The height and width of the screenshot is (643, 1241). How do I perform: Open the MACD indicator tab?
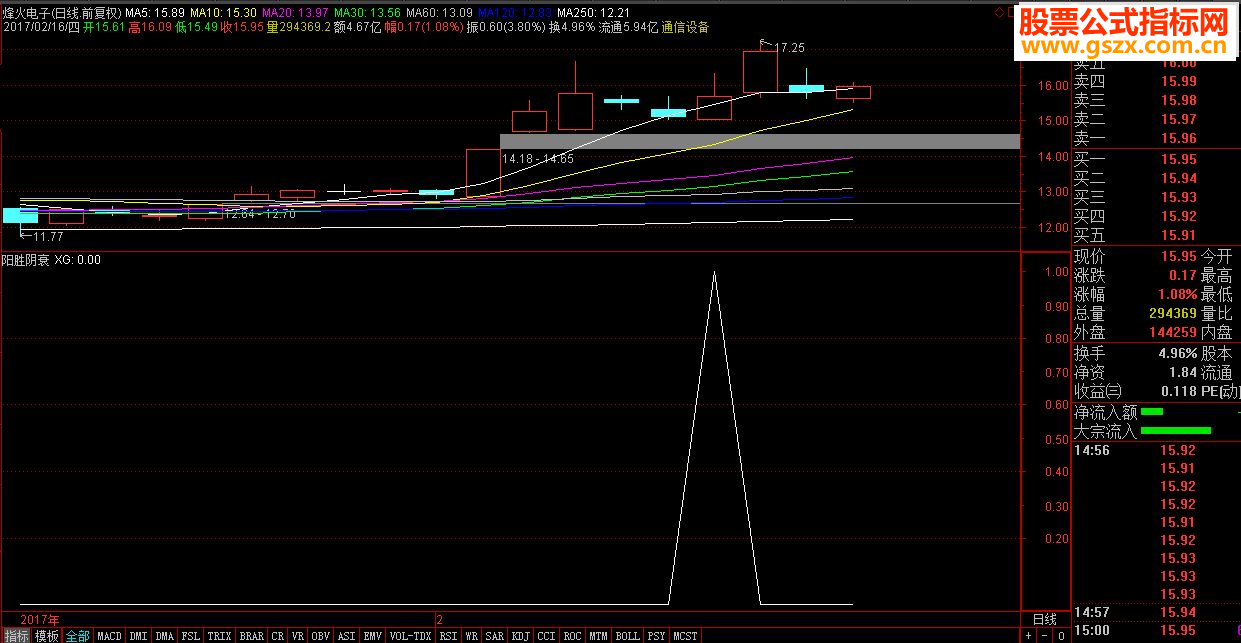[109, 636]
